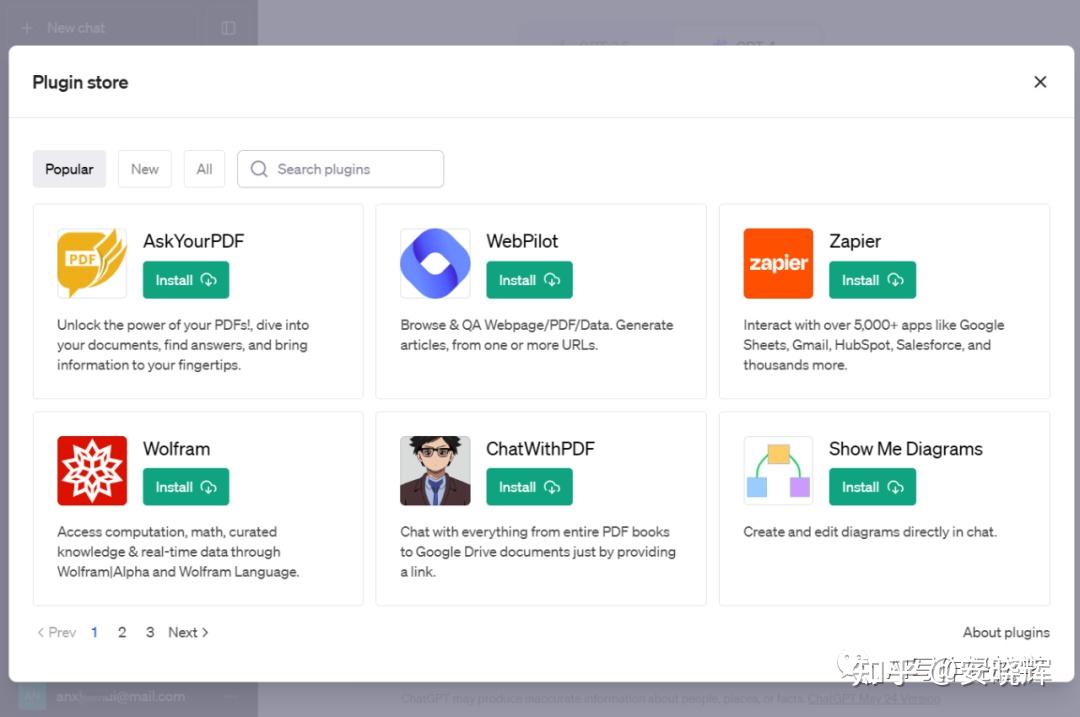Select page 1 in pagination

[x=94, y=632]
